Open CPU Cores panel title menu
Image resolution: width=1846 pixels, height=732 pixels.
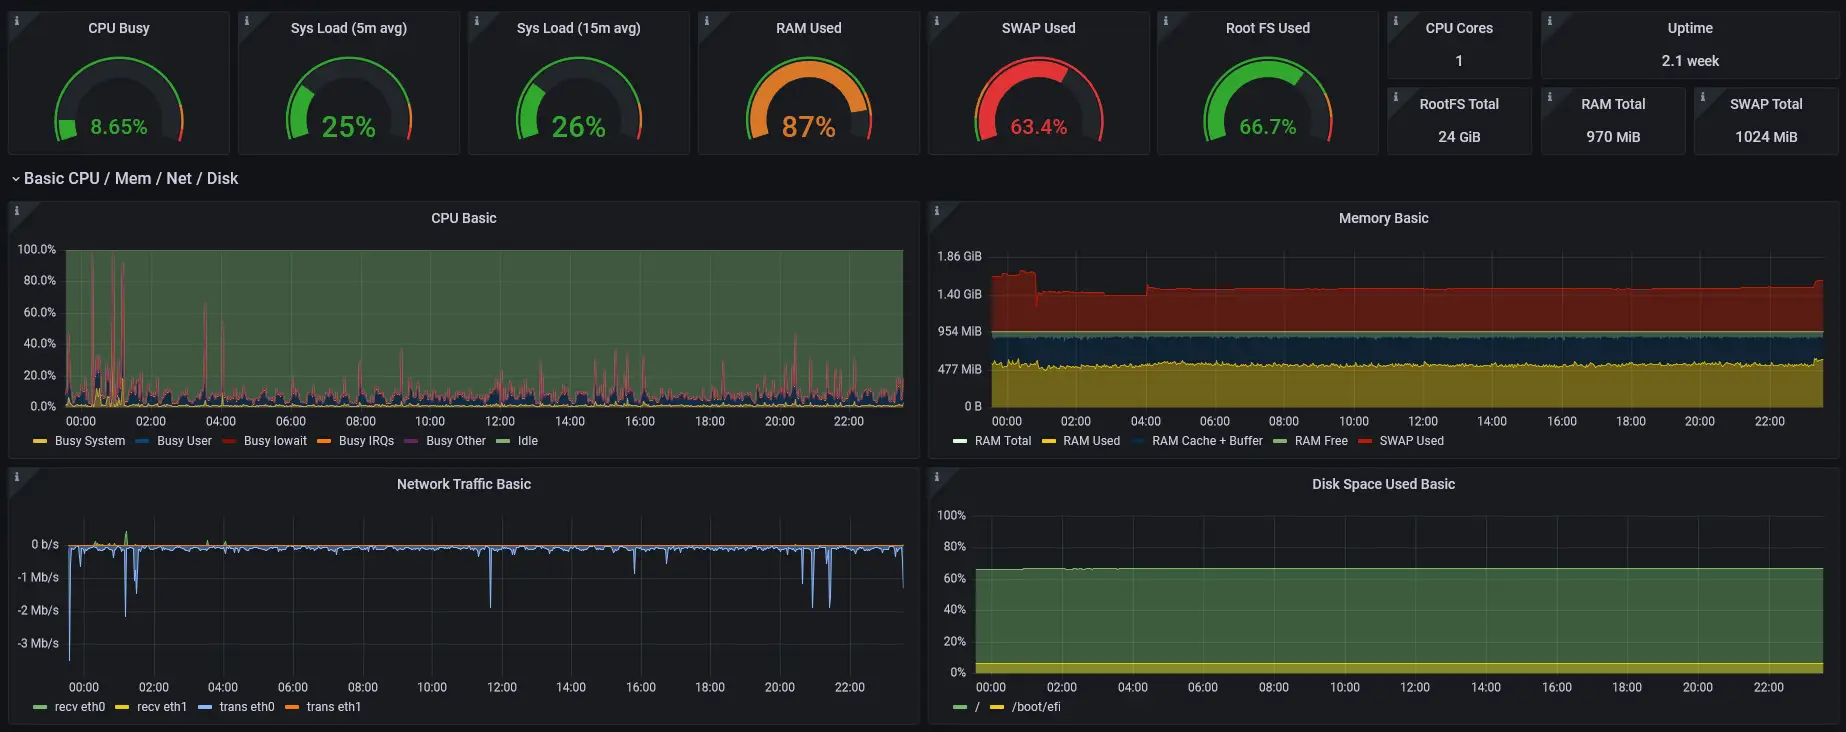1459,28
